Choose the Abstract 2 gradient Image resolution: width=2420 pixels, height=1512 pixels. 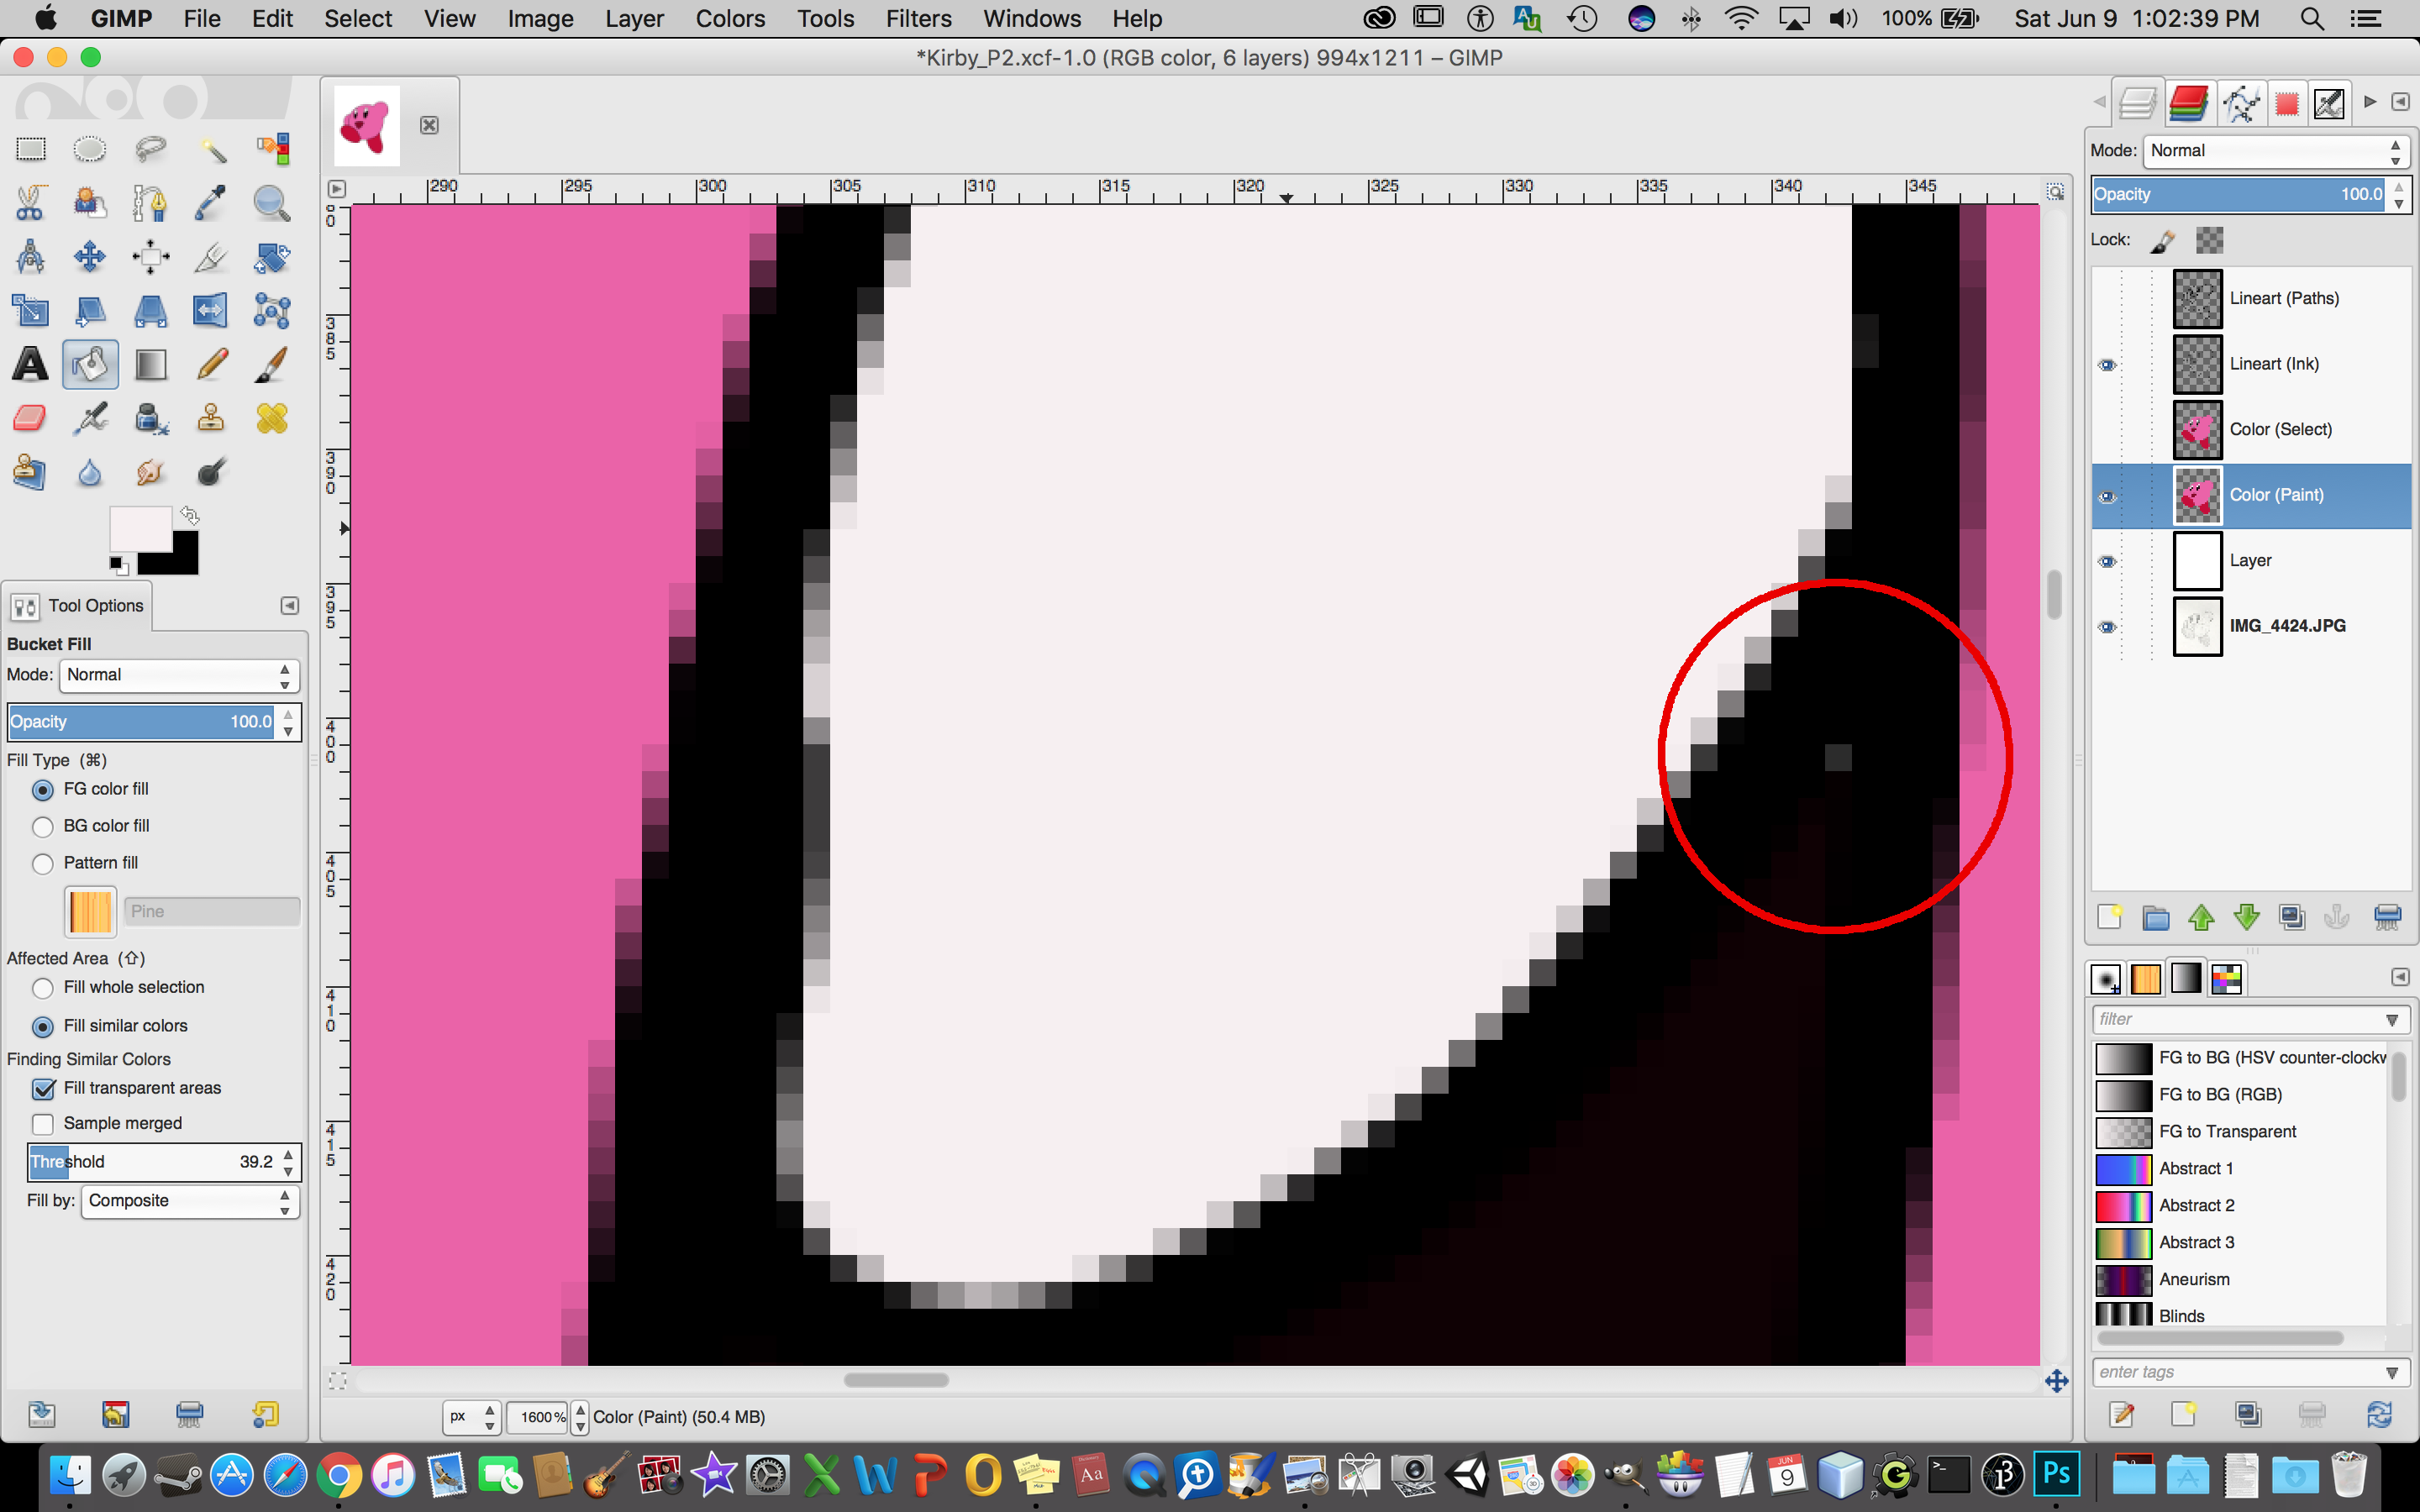point(2240,1206)
